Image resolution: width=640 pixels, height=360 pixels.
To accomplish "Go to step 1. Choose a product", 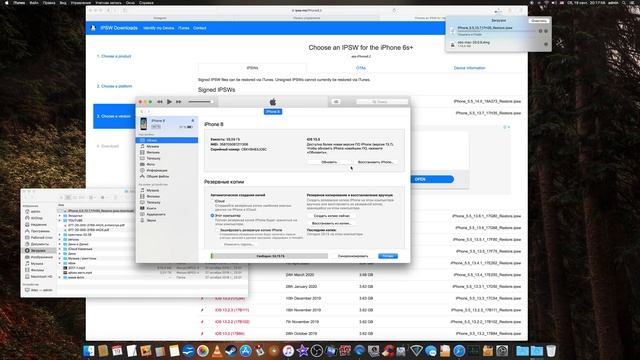I will point(114,56).
